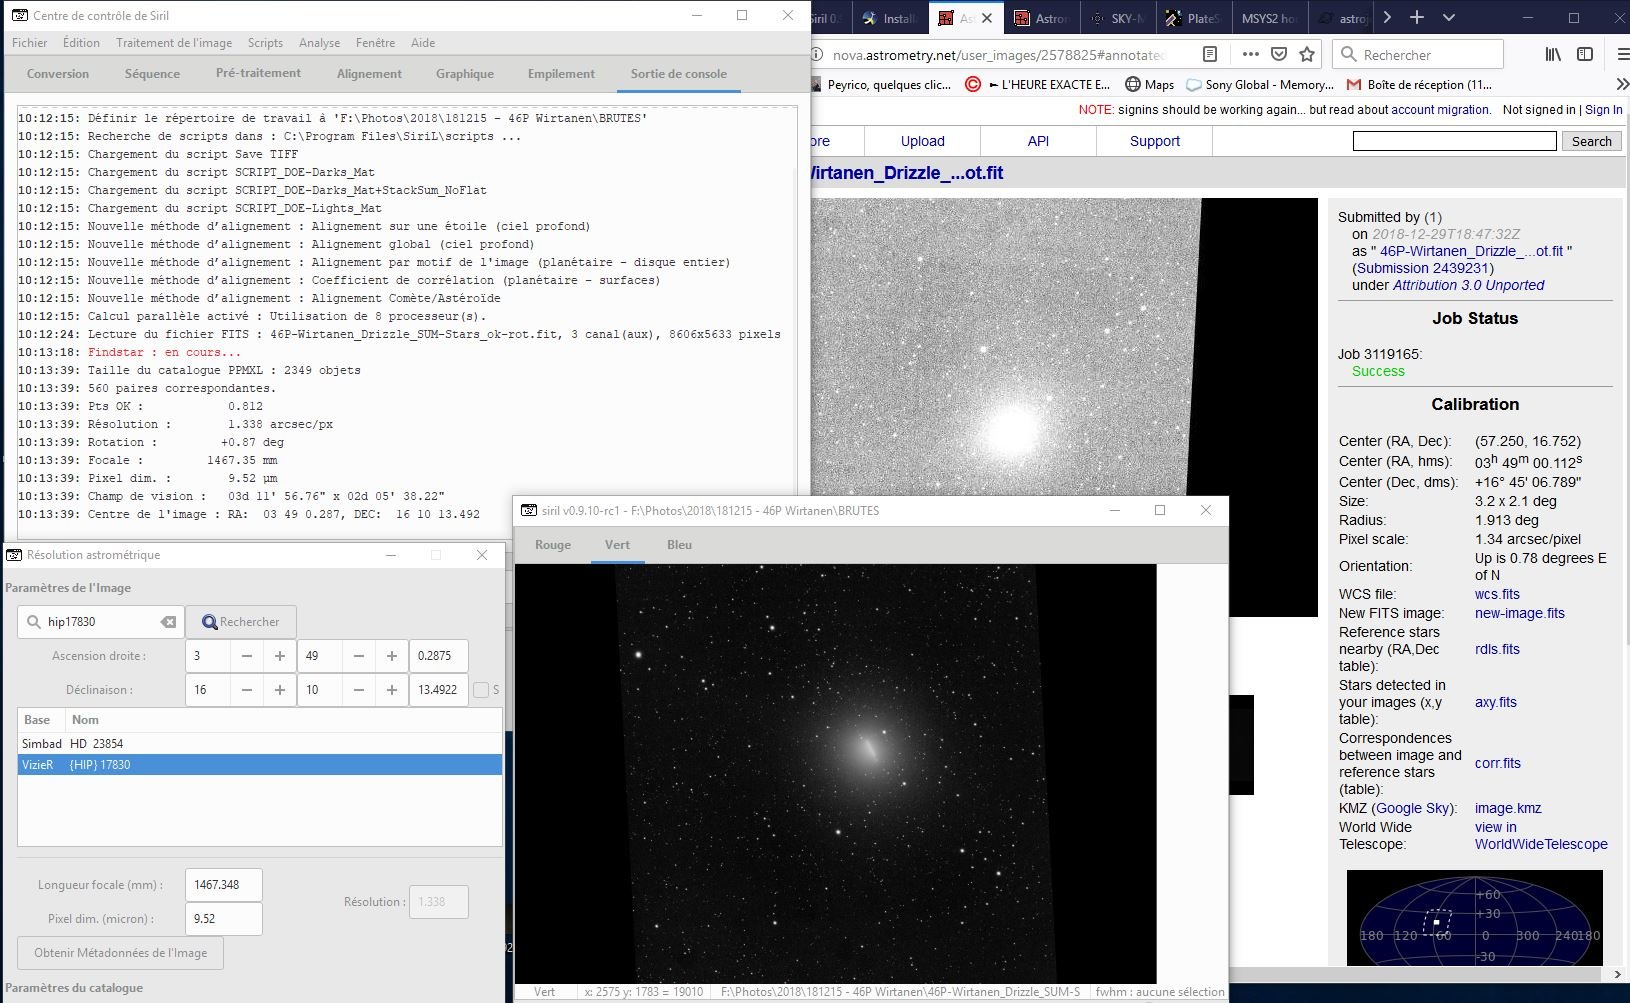Image resolution: width=1630 pixels, height=1003 pixels.
Task: Click the Pixel dim. micron field
Action: pyautogui.click(x=224, y=919)
